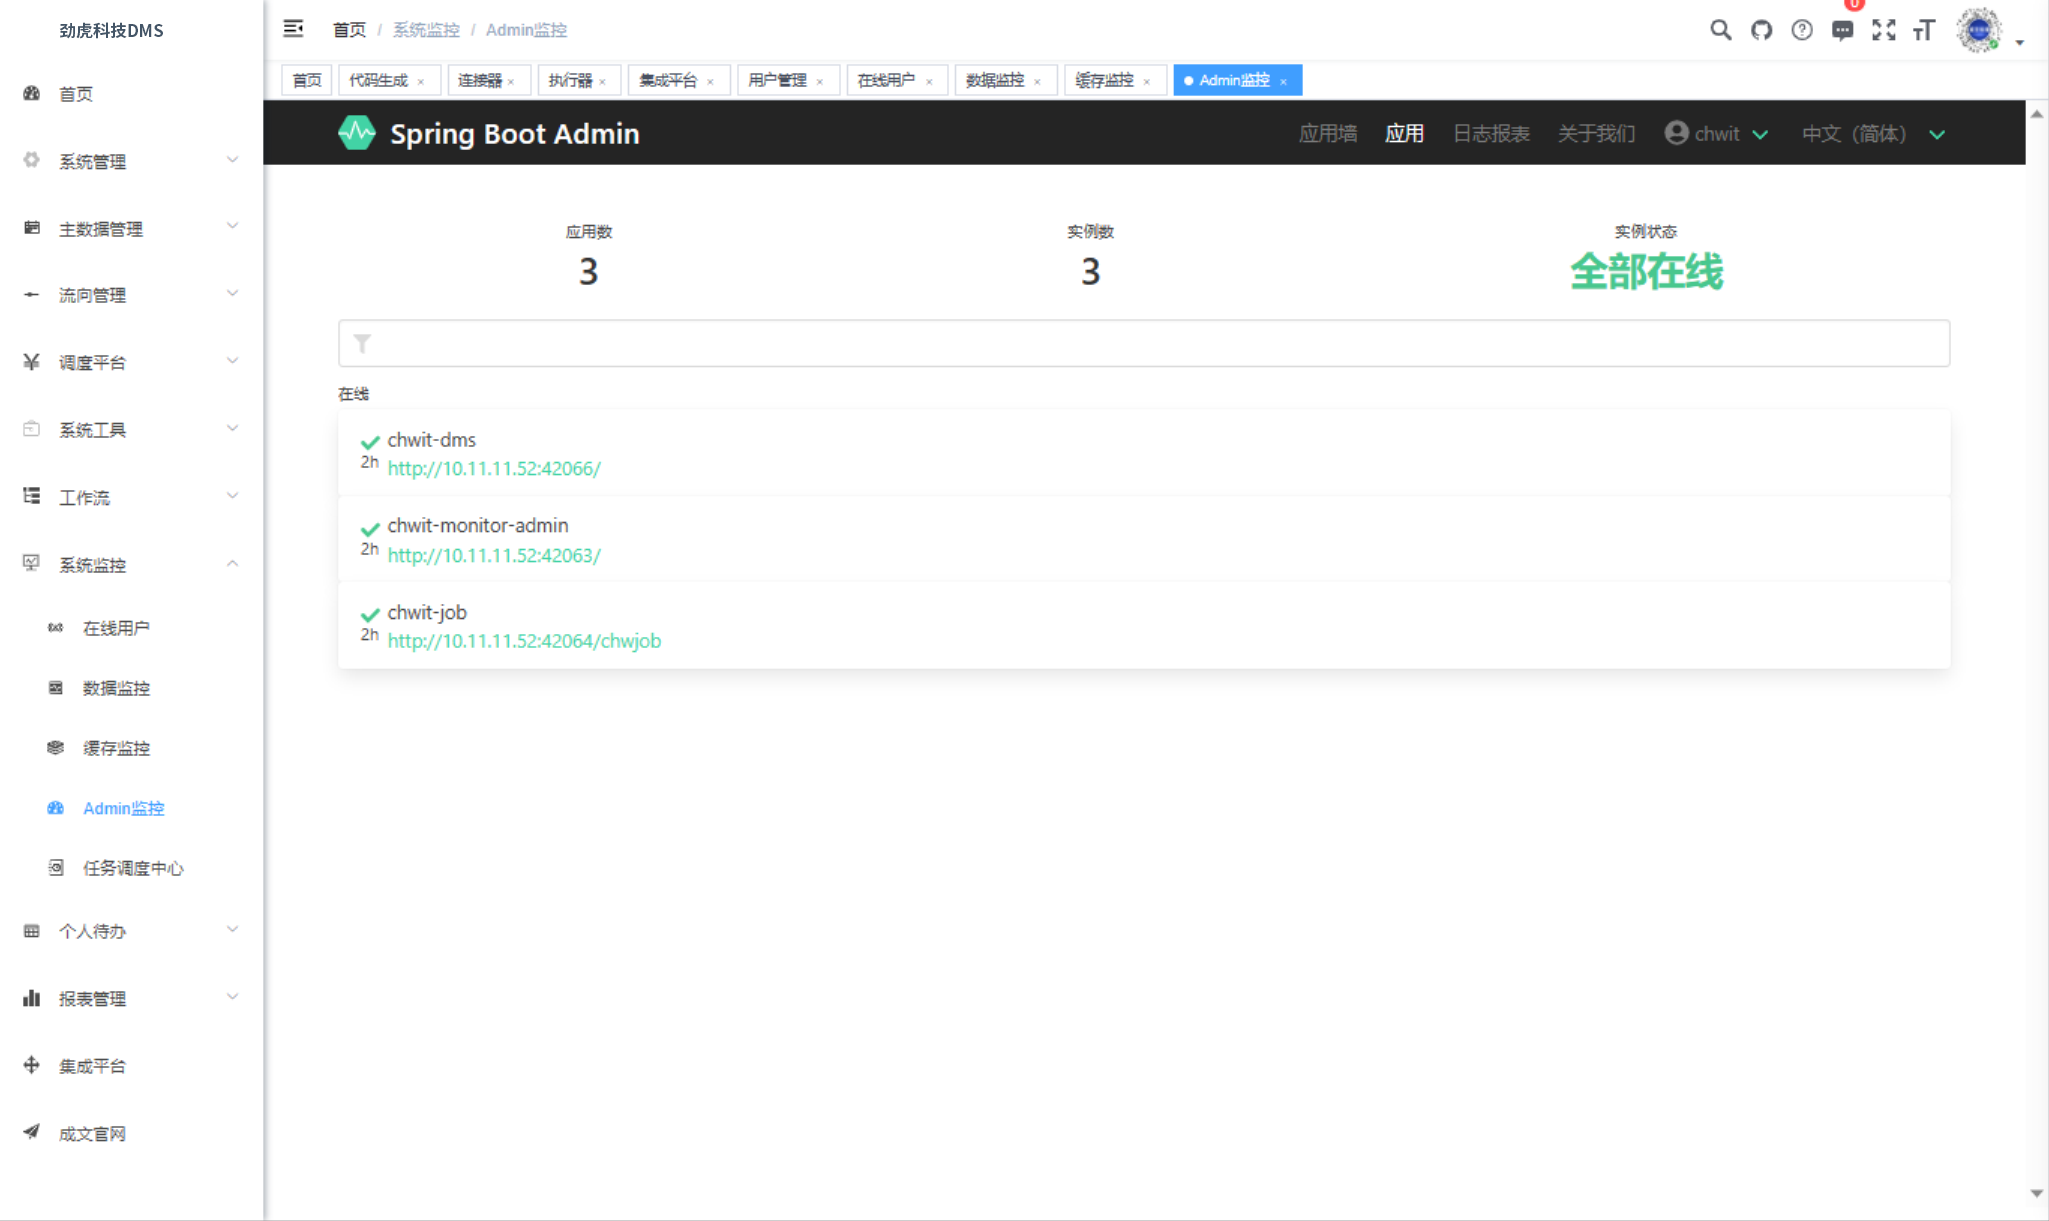Open the 日志报表 navigation item
Viewport: 2049px width, 1221px height.
(x=1490, y=134)
